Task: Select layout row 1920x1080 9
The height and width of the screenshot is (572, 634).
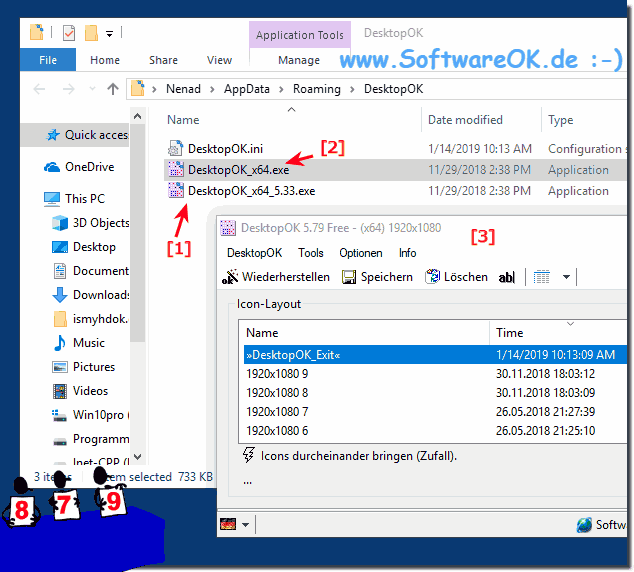Action: [x=435, y=374]
